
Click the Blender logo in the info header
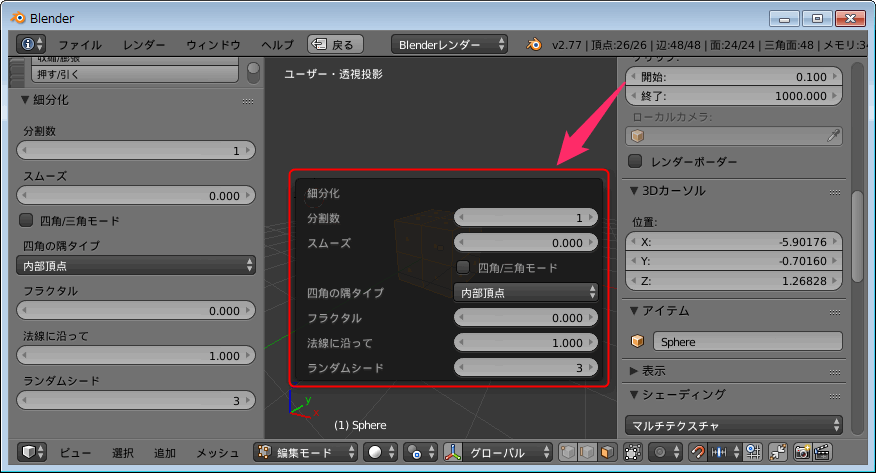click(534, 45)
